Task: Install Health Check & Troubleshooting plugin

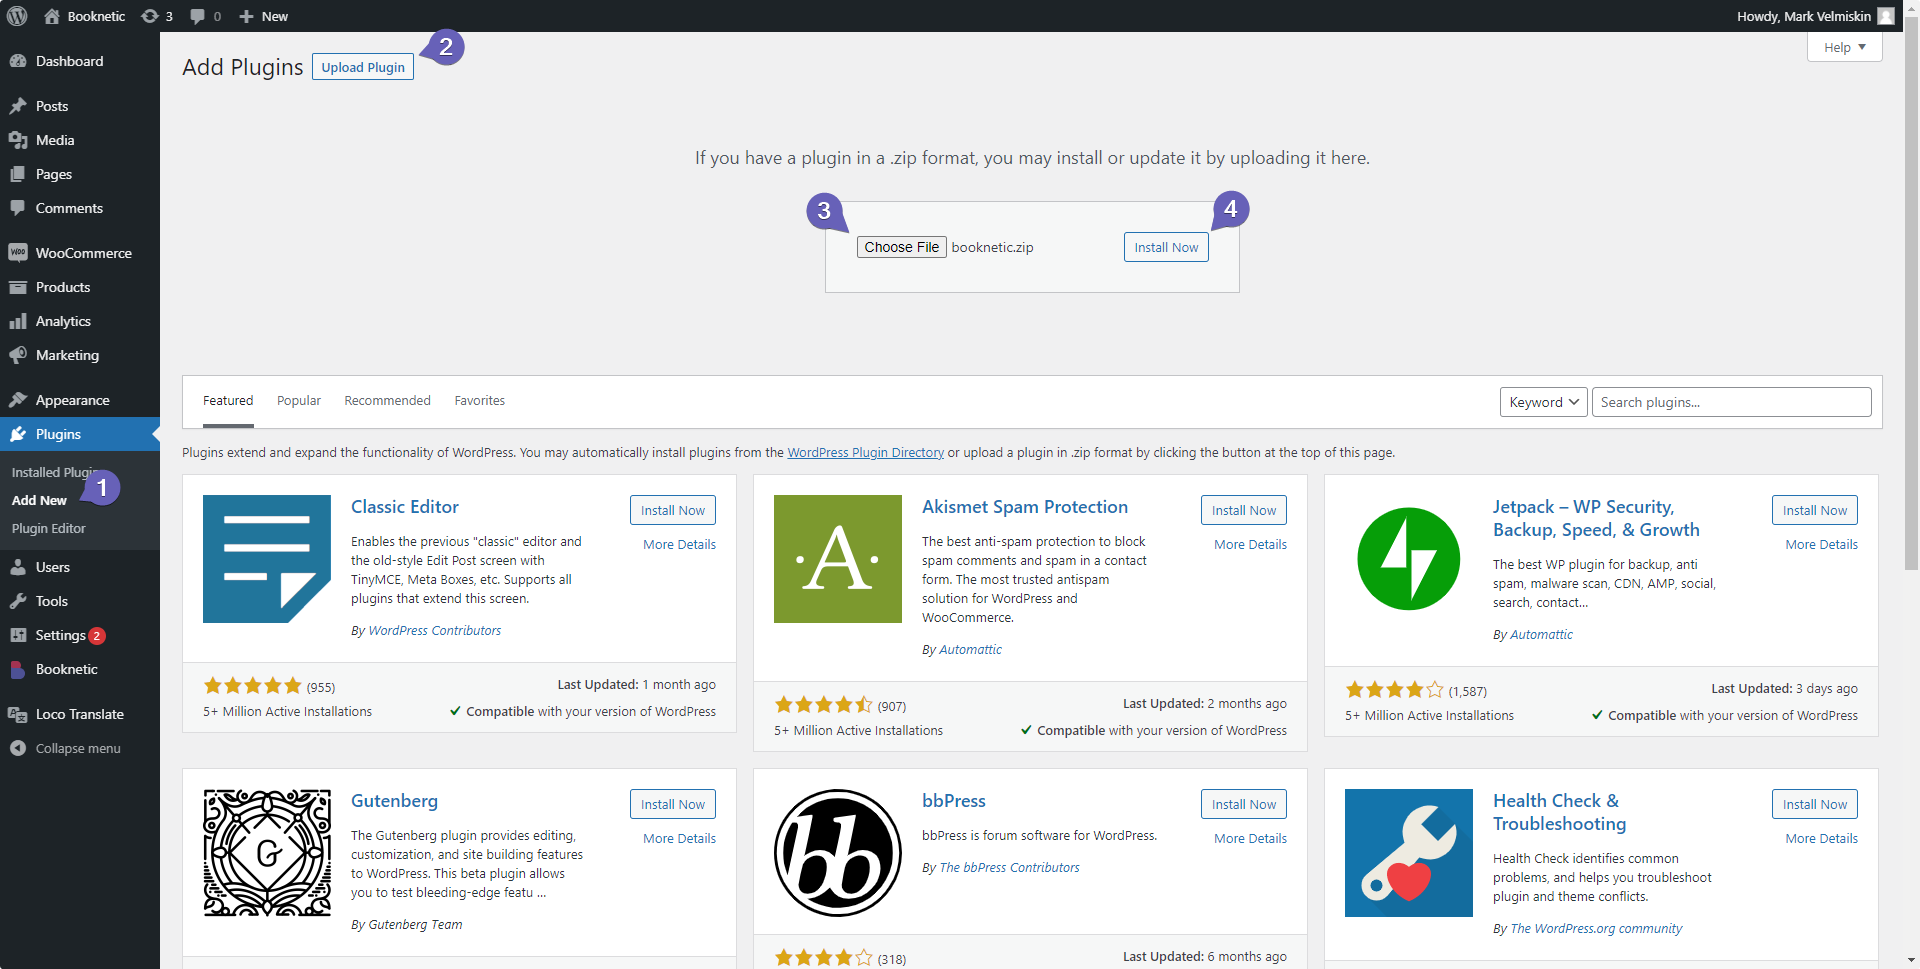Action: 1815,804
